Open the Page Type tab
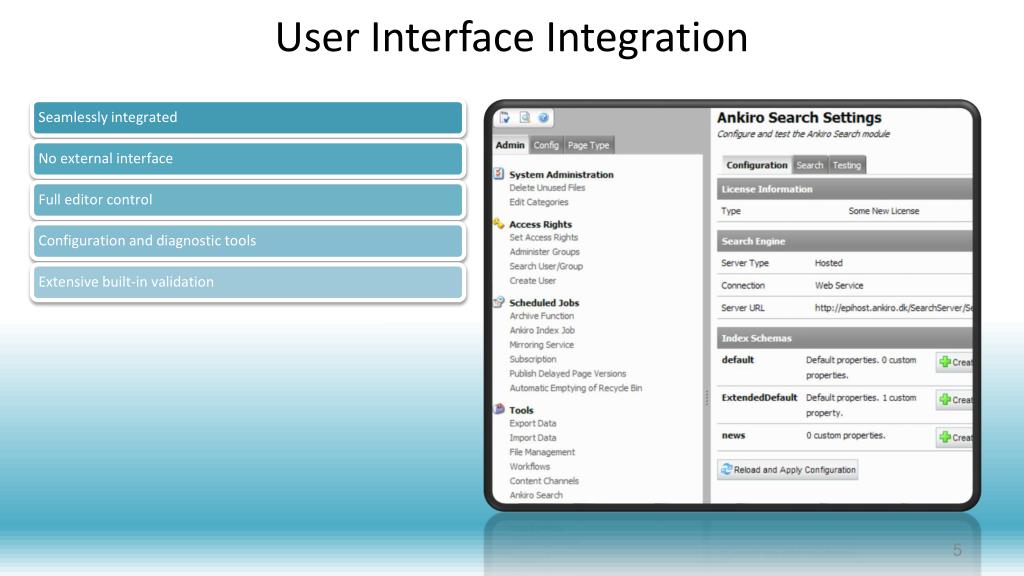 588,145
